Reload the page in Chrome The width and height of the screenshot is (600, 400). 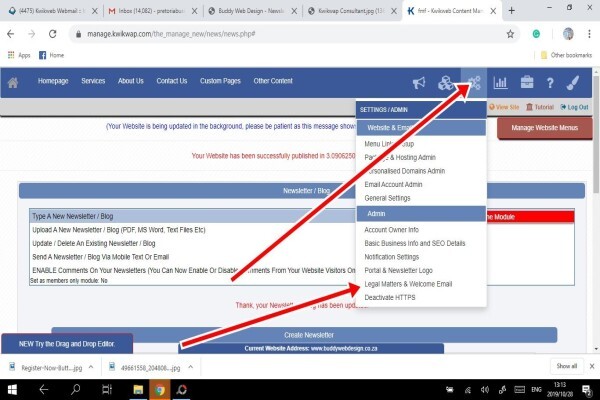click(x=52, y=34)
